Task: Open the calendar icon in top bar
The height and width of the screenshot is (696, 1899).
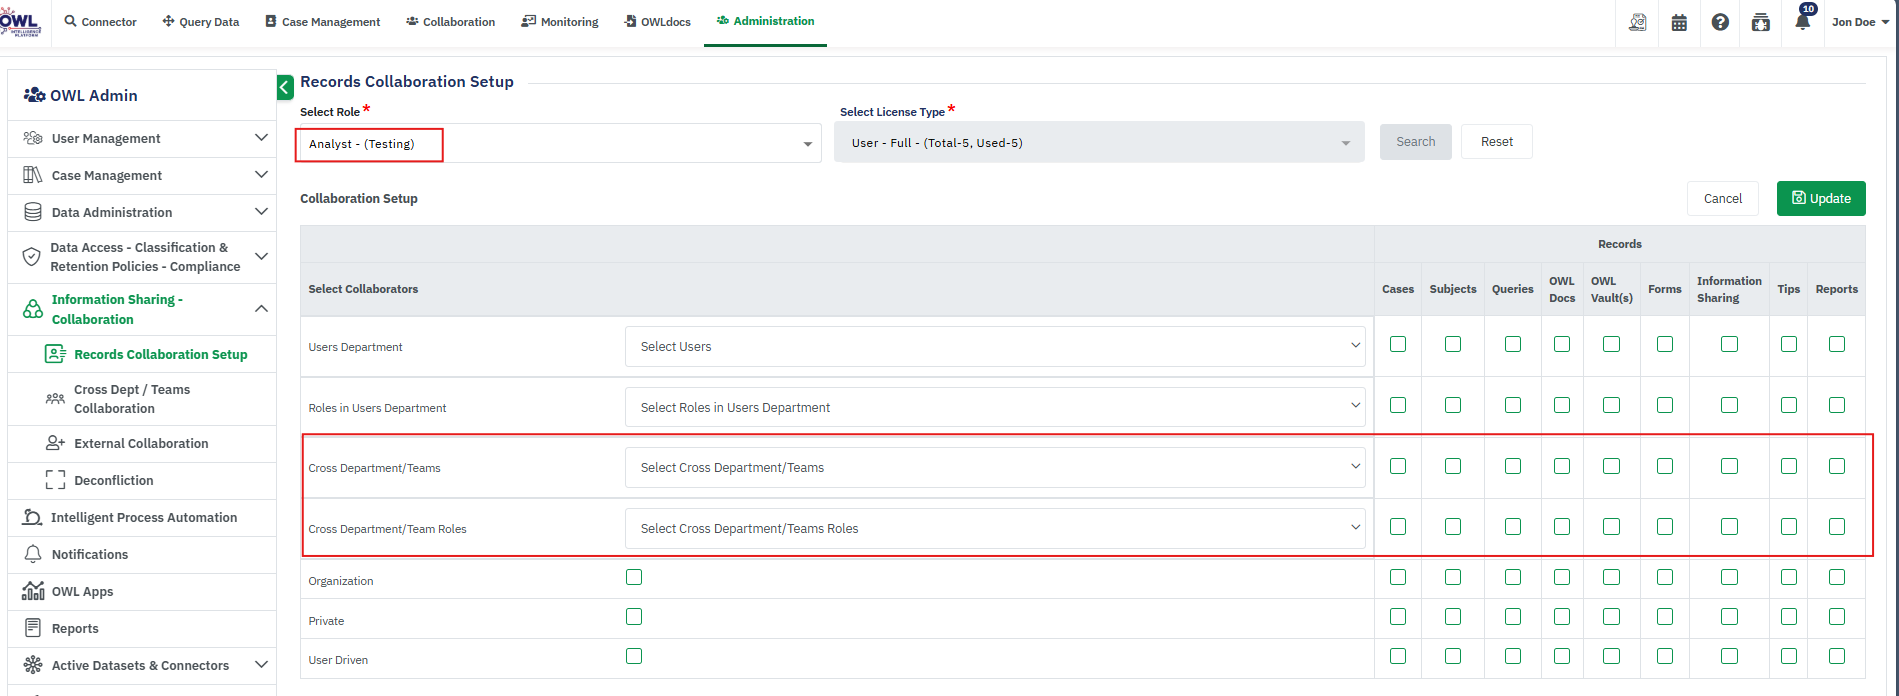Action: click(x=1679, y=22)
